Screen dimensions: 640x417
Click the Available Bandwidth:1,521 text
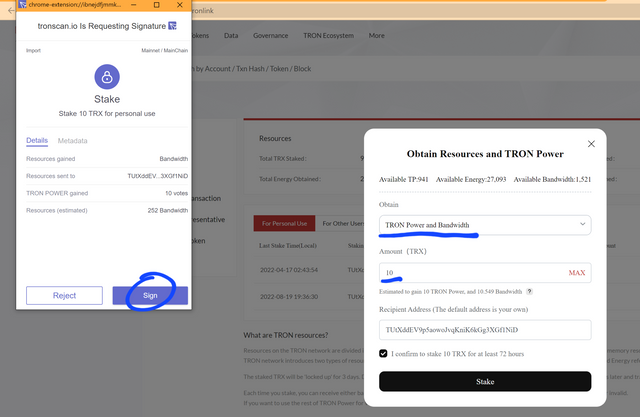pyautogui.click(x=552, y=179)
